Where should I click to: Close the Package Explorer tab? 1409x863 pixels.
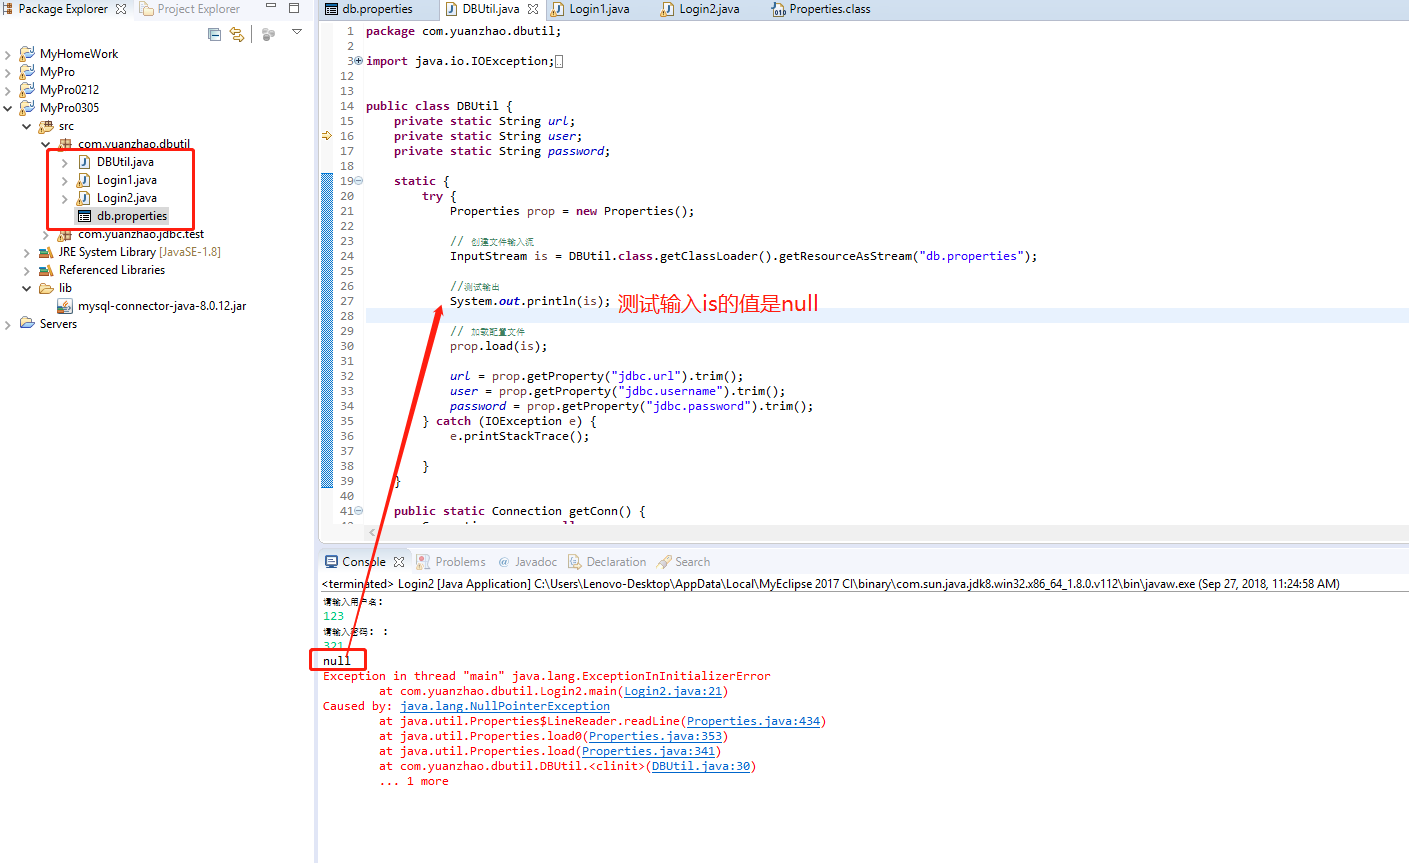121,9
